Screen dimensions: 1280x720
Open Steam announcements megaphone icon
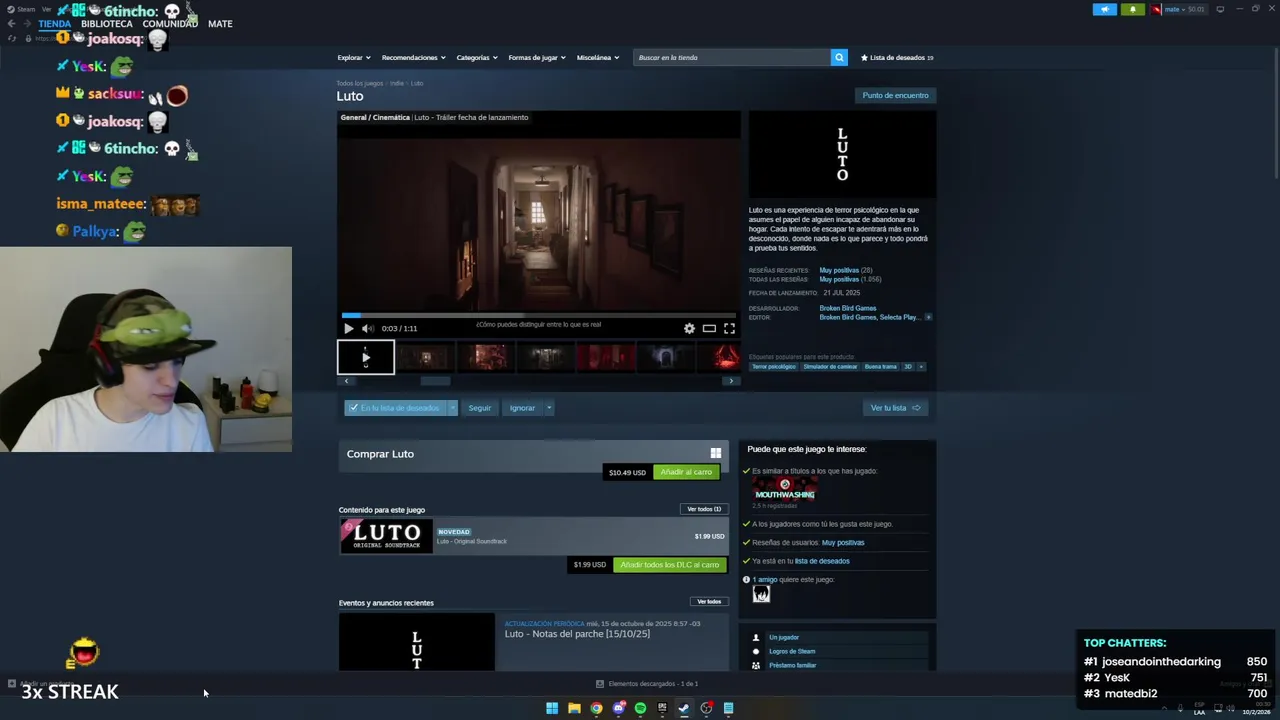1105,9
